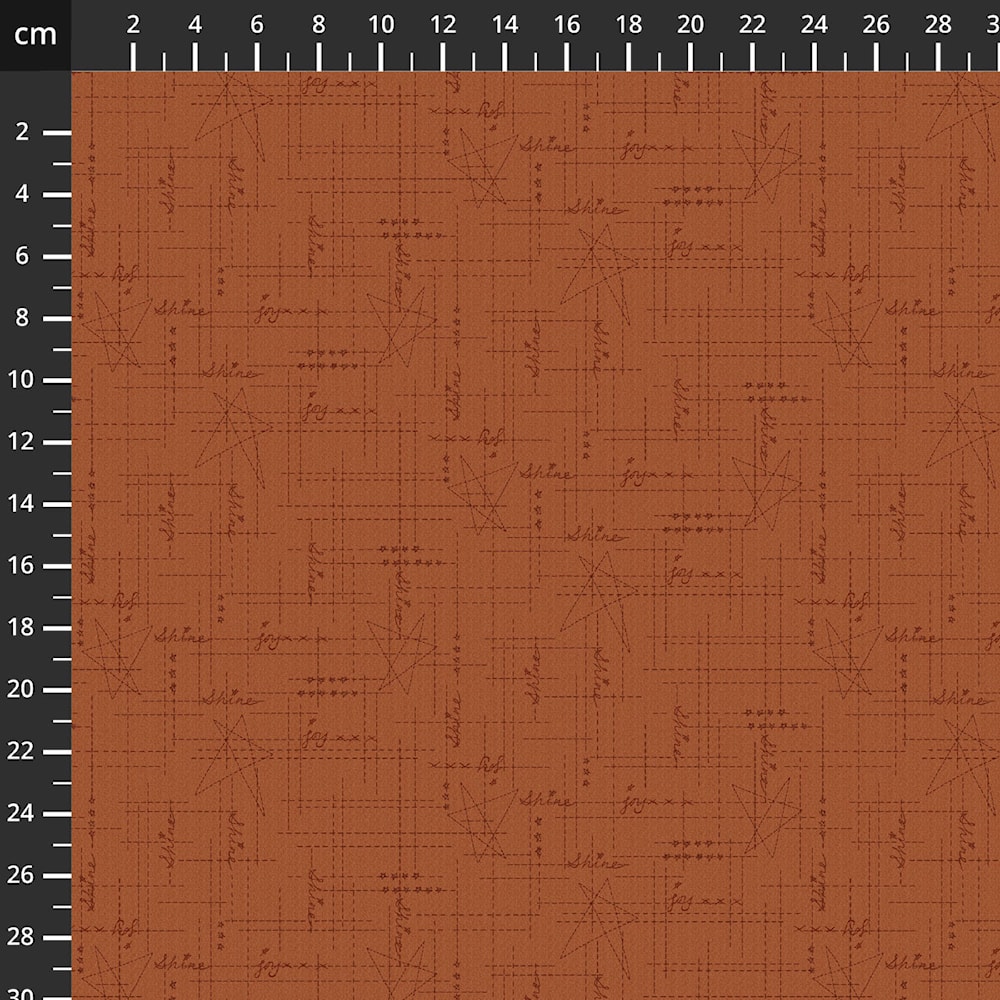Viewport: 1000px width, 1000px height.
Task: Click the cm unit label
Action: pyautogui.click(x=35, y=35)
